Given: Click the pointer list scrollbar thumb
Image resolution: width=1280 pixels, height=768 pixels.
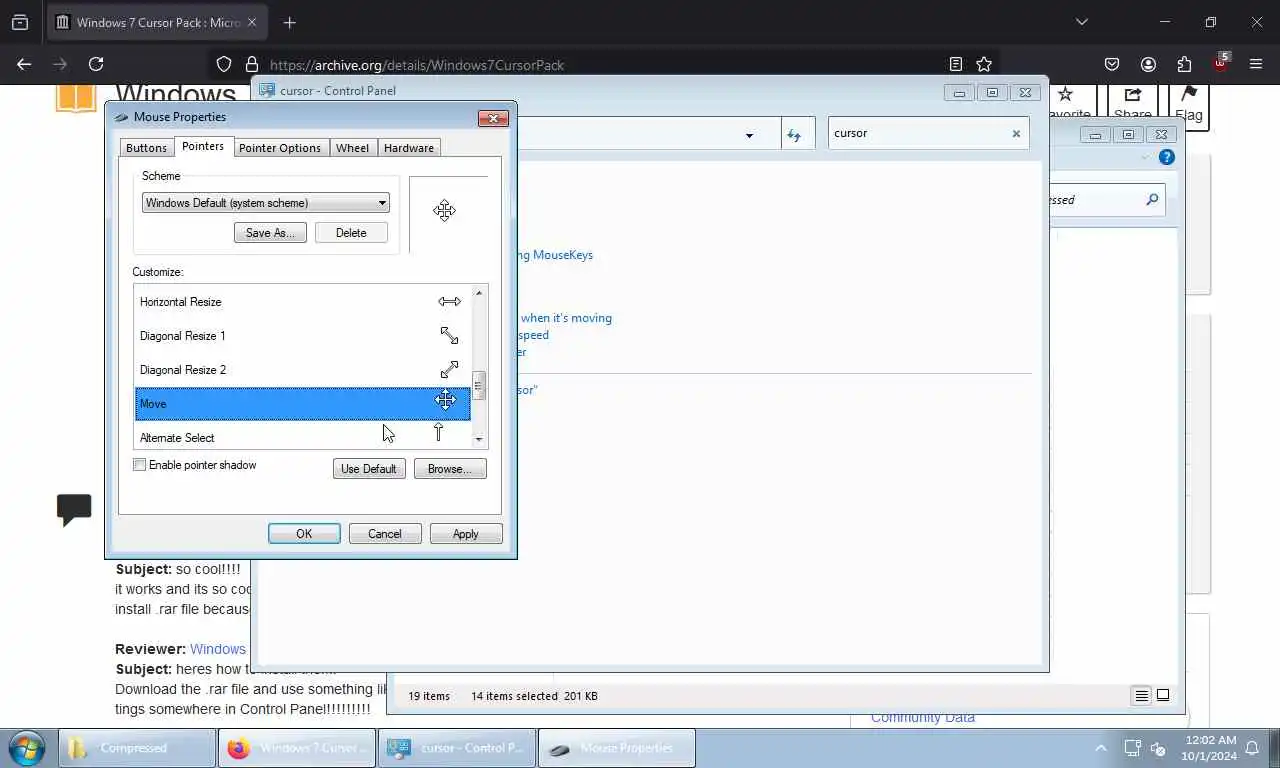Looking at the screenshot, I should [479, 385].
